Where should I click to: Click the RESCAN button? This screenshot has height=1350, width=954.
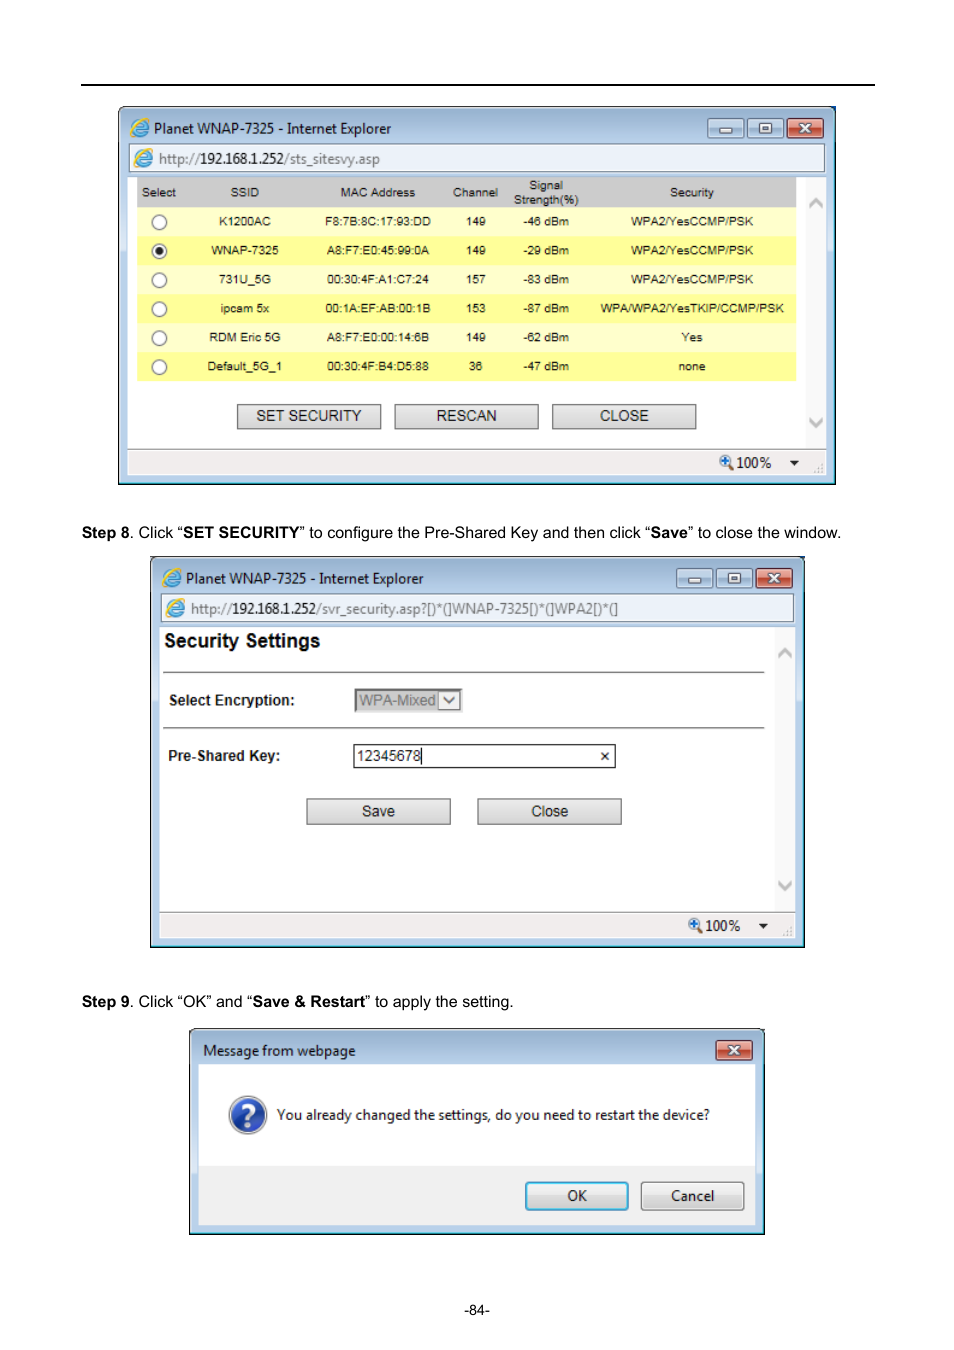click(x=466, y=416)
